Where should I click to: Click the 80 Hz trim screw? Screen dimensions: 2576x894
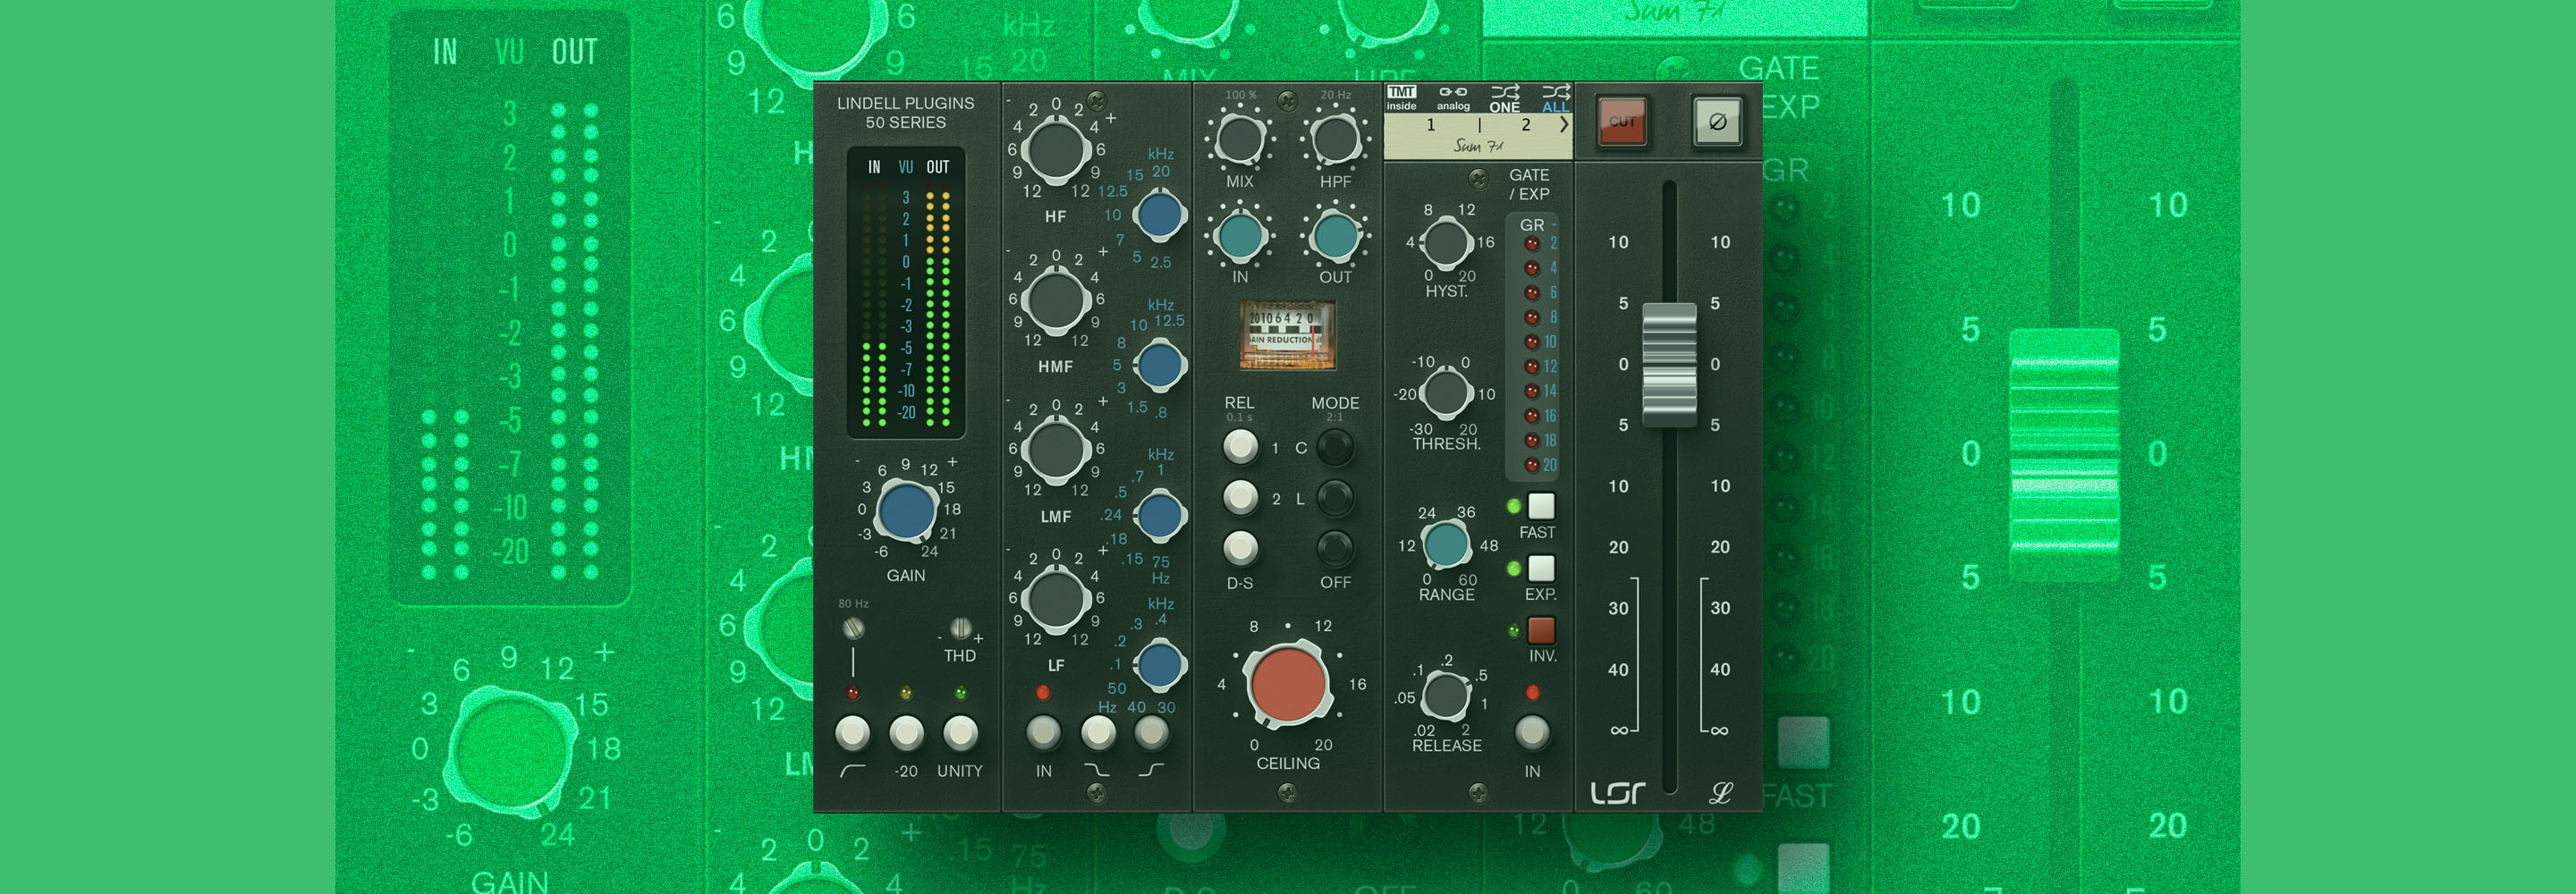(853, 628)
